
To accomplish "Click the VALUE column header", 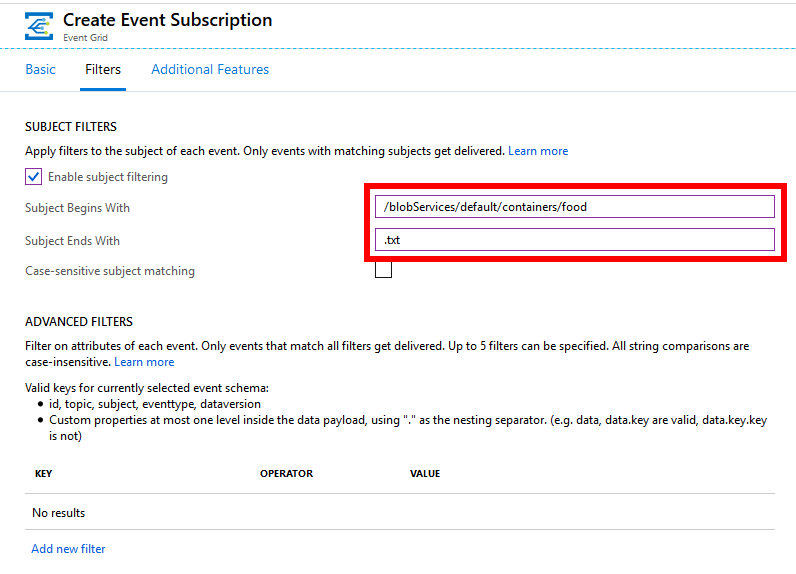I will (425, 474).
